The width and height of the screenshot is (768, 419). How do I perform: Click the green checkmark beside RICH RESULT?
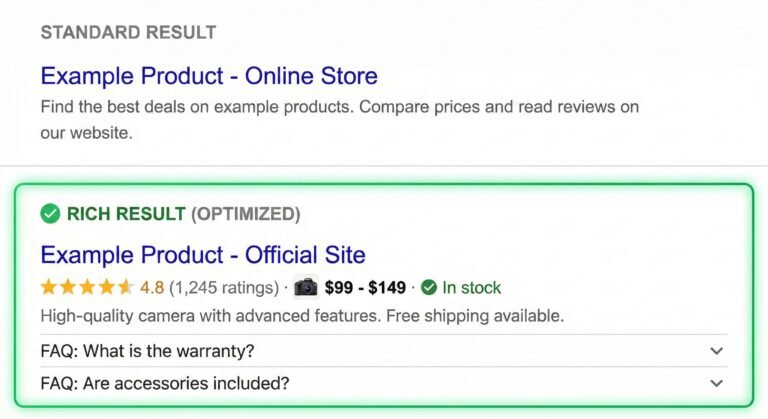[50, 213]
